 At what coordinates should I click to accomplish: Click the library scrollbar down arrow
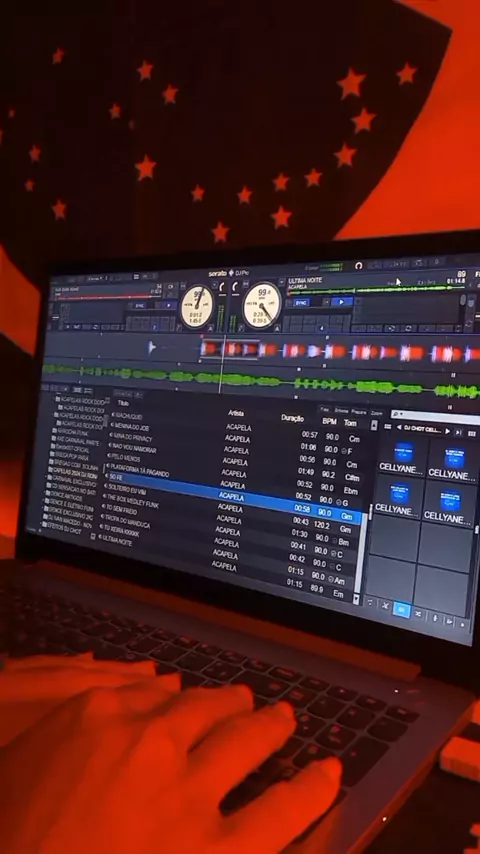coord(357,599)
